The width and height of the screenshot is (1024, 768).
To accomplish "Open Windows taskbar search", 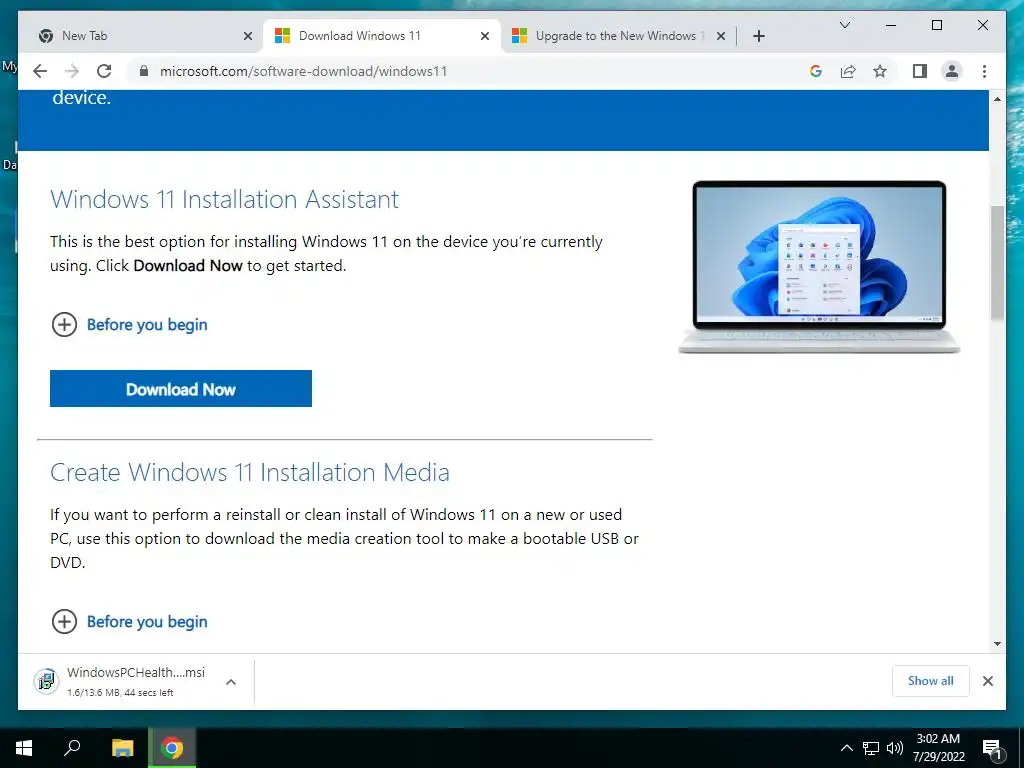I will [72, 748].
